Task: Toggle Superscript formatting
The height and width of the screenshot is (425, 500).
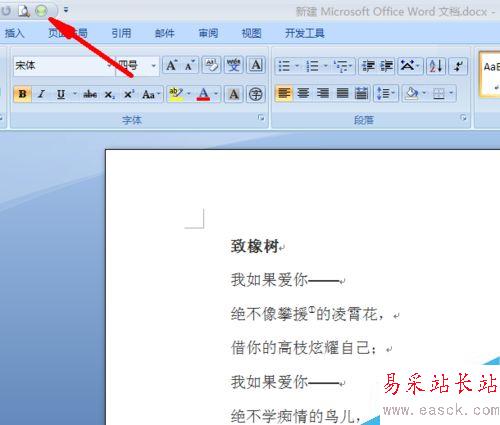Action: pos(129,94)
